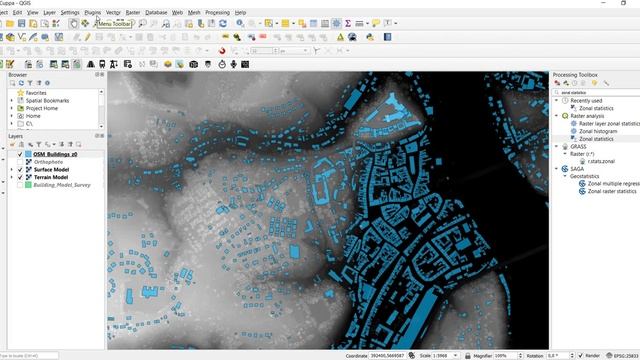
Task: Click EPSG:25833 CRS button
Action: pyautogui.click(x=622, y=356)
